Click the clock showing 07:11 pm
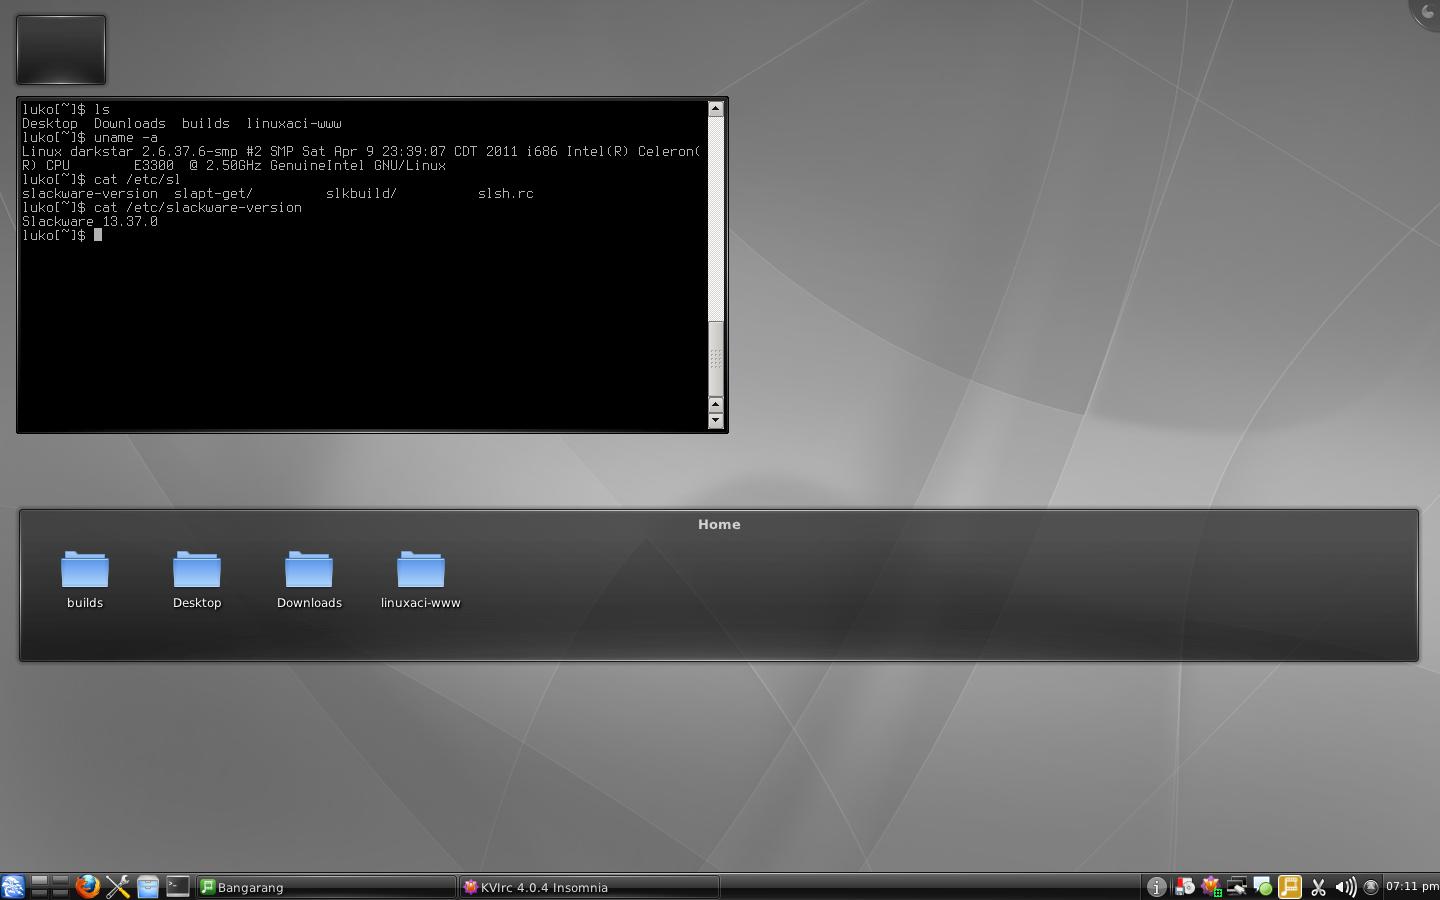 pos(1411,886)
